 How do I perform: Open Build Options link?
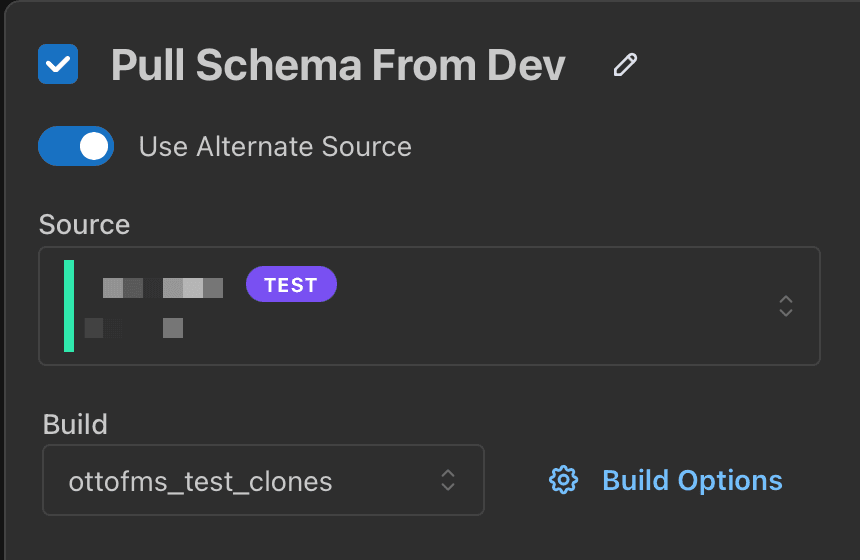click(x=692, y=480)
